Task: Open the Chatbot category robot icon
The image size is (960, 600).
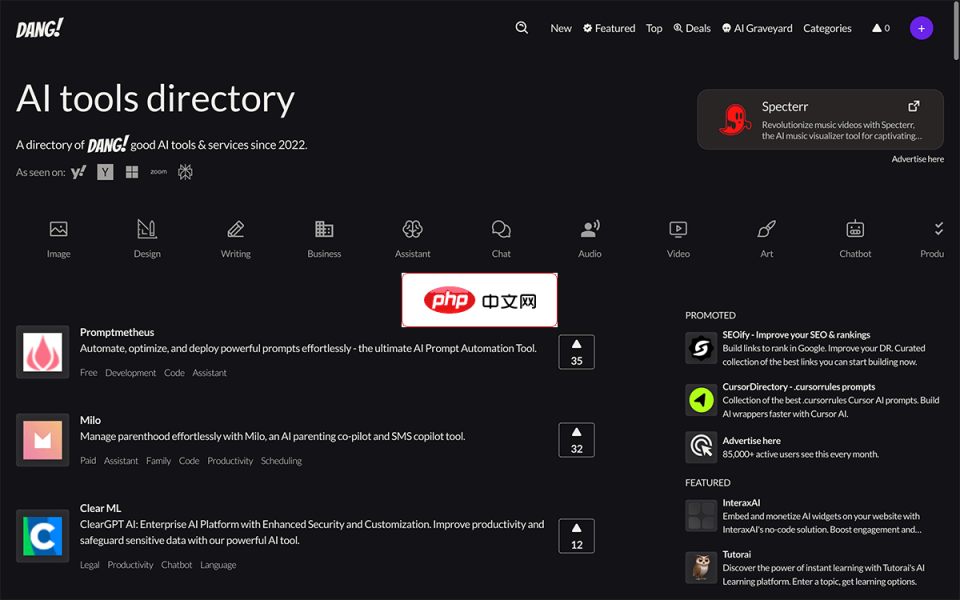Action: click(855, 229)
